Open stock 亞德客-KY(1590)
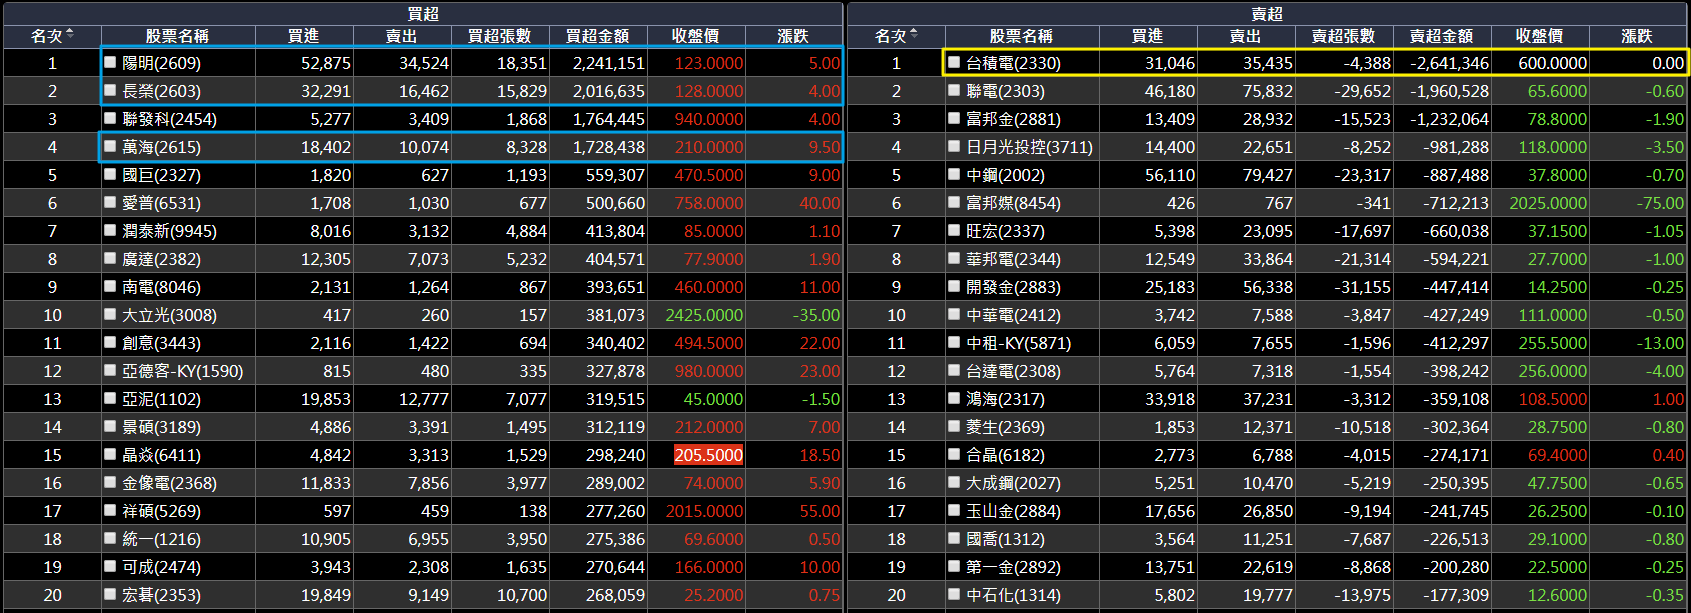The height and width of the screenshot is (613, 1691). click(183, 371)
